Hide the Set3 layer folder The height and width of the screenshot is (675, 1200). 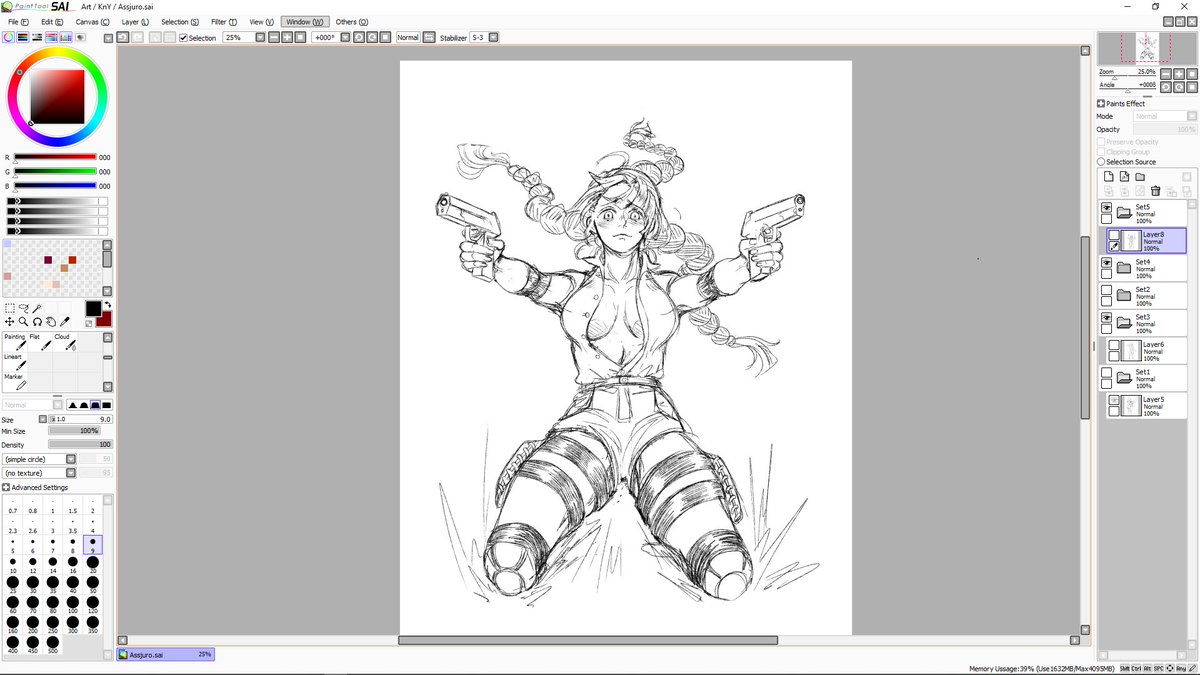point(1106,318)
